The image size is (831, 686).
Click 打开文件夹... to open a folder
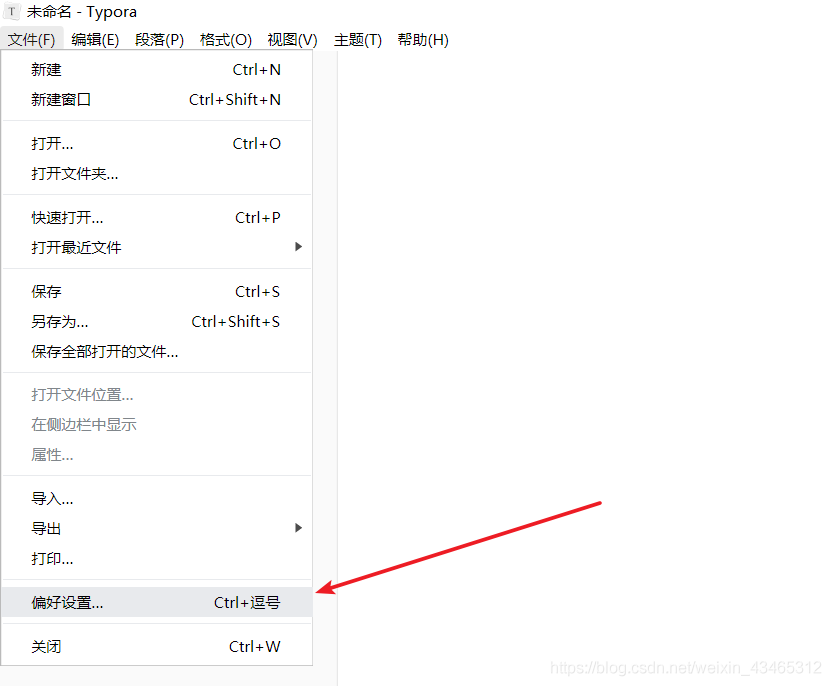[75, 173]
